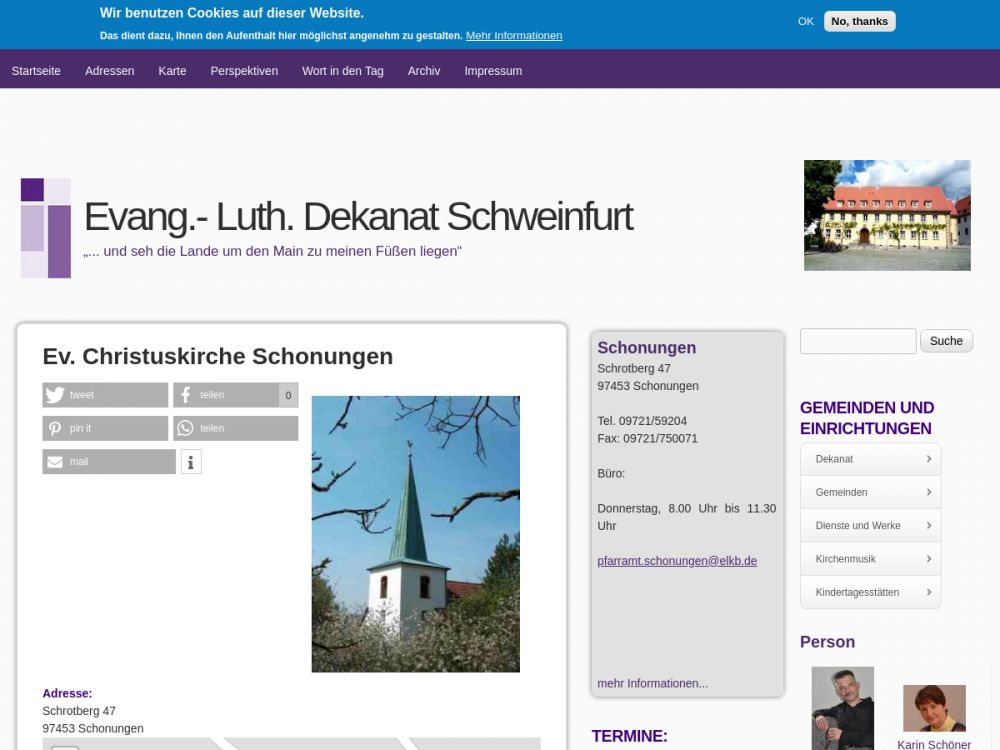Share via WhatsApp teilen button
1000x750 pixels.
[x=235, y=428]
